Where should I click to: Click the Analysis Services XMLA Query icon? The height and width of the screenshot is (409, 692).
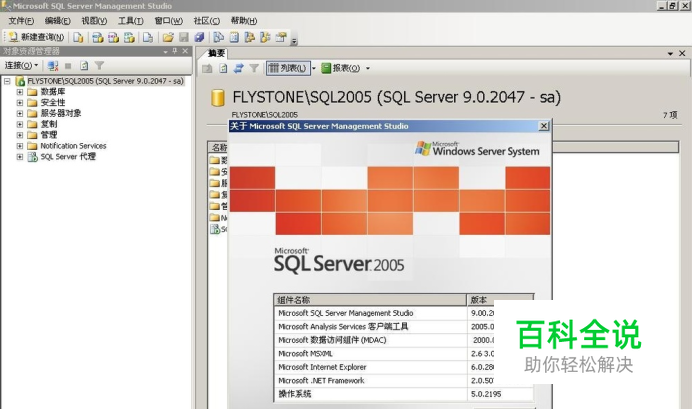[x=129, y=38]
